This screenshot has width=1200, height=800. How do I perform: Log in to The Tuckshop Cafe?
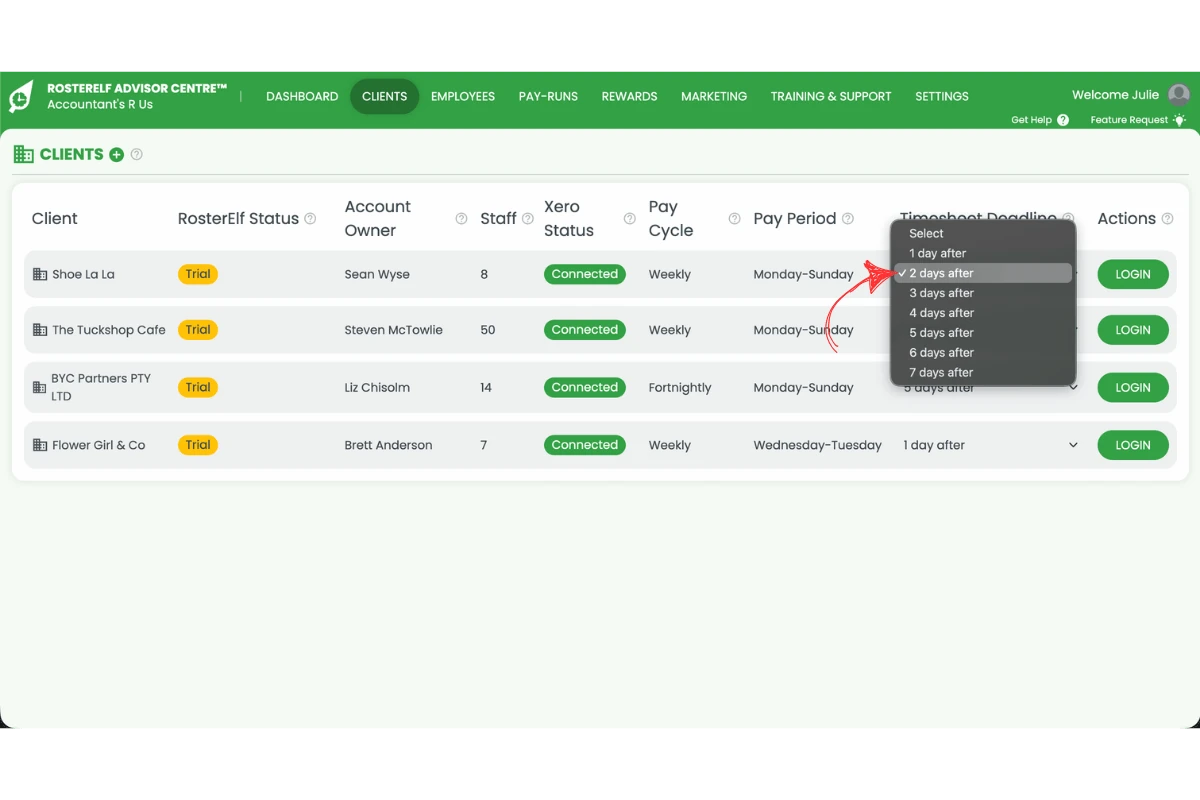(1133, 330)
